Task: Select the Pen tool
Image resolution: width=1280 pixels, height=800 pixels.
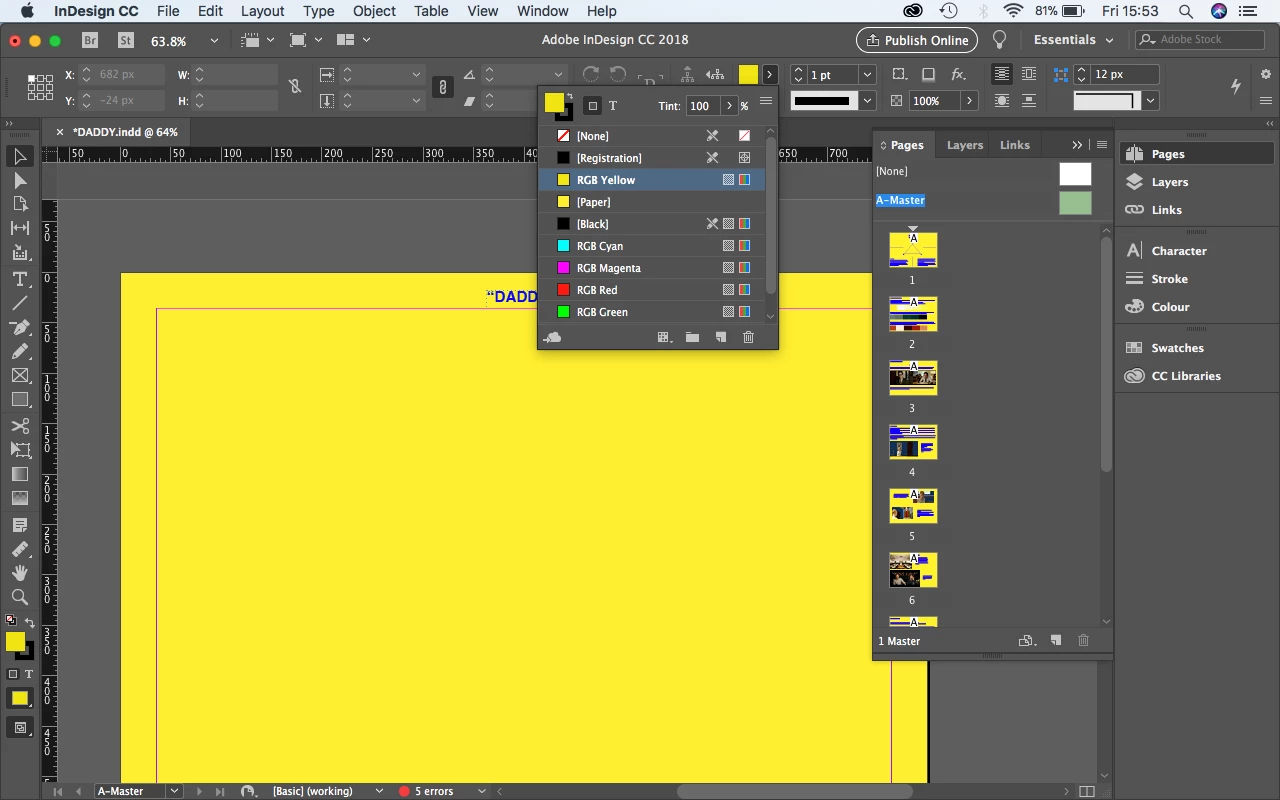Action: [x=19, y=327]
